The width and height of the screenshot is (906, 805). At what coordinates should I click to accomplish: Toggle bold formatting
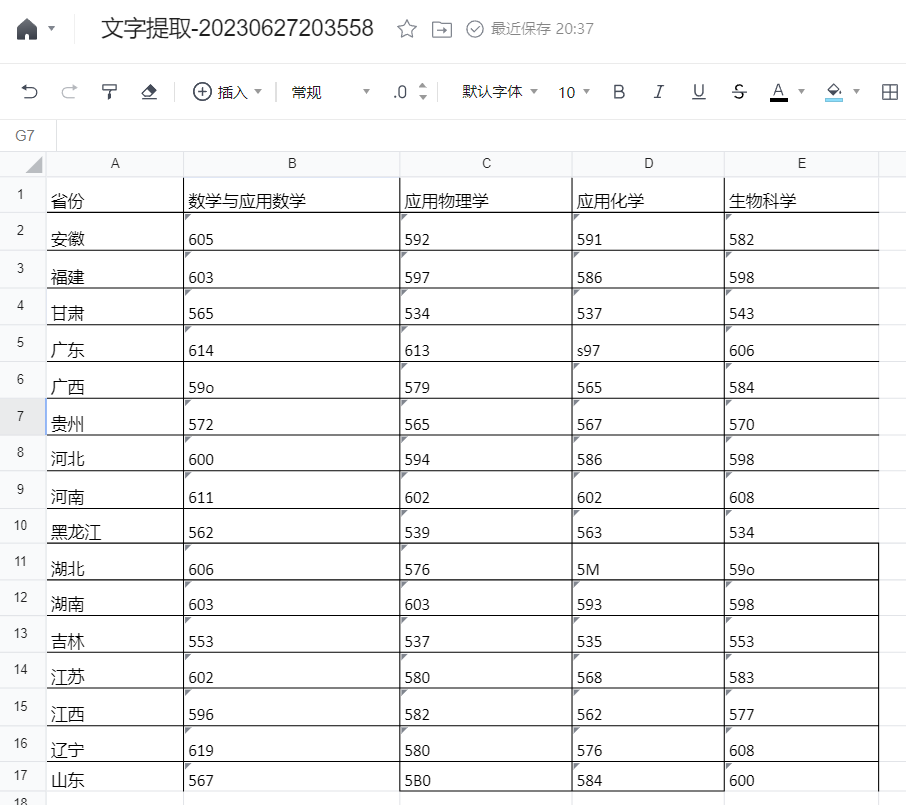[x=619, y=92]
